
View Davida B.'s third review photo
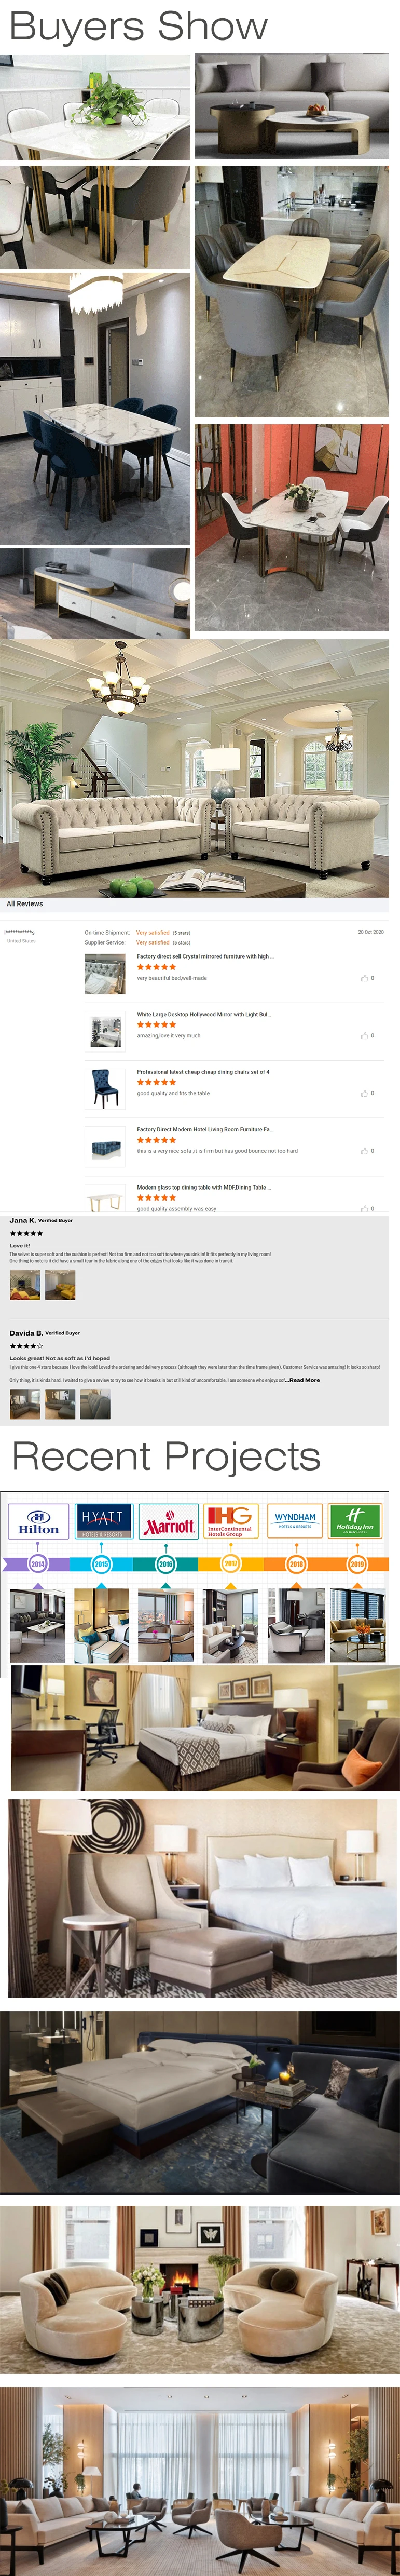click(x=95, y=1405)
